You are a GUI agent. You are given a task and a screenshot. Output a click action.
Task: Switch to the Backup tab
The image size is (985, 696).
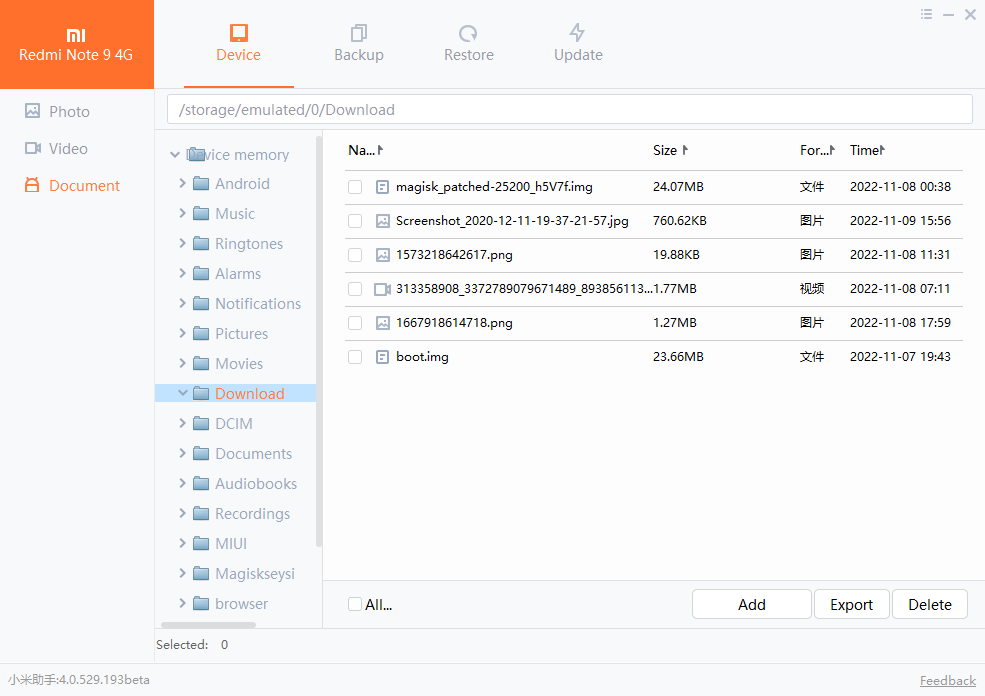tap(359, 43)
